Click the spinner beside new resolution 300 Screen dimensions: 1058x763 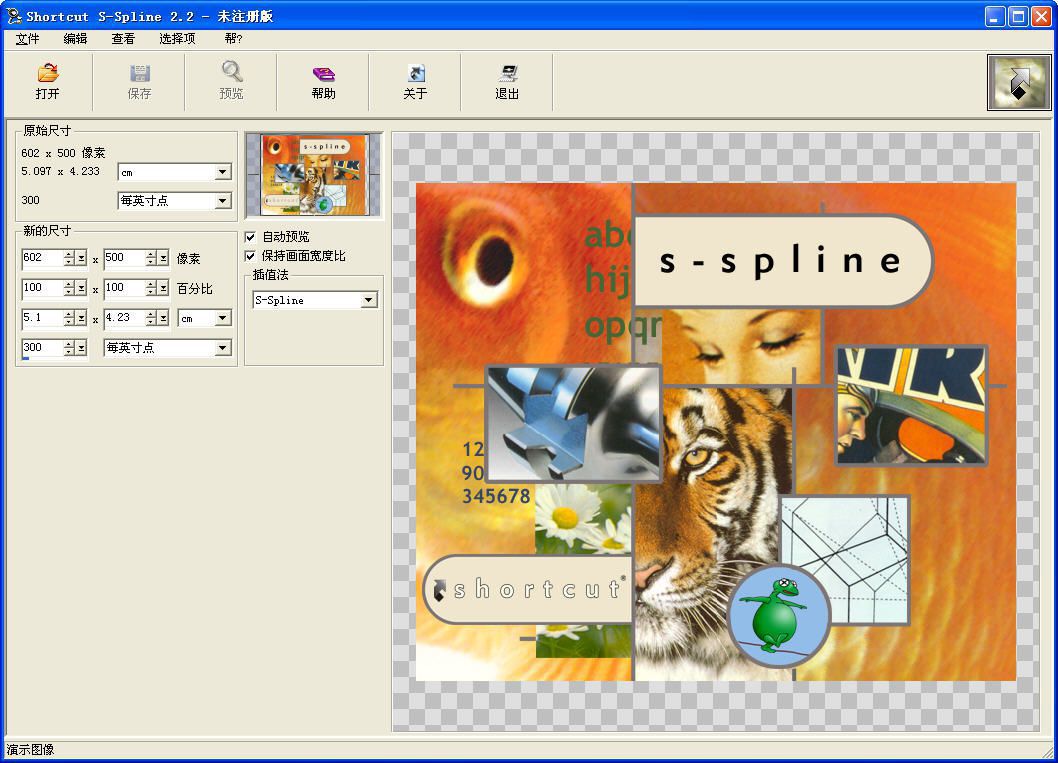click(x=69, y=347)
